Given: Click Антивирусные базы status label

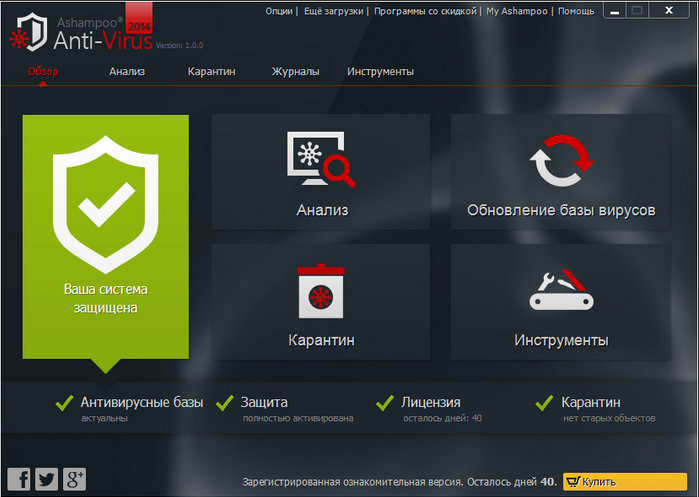Looking at the screenshot, I should coord(142,403).
